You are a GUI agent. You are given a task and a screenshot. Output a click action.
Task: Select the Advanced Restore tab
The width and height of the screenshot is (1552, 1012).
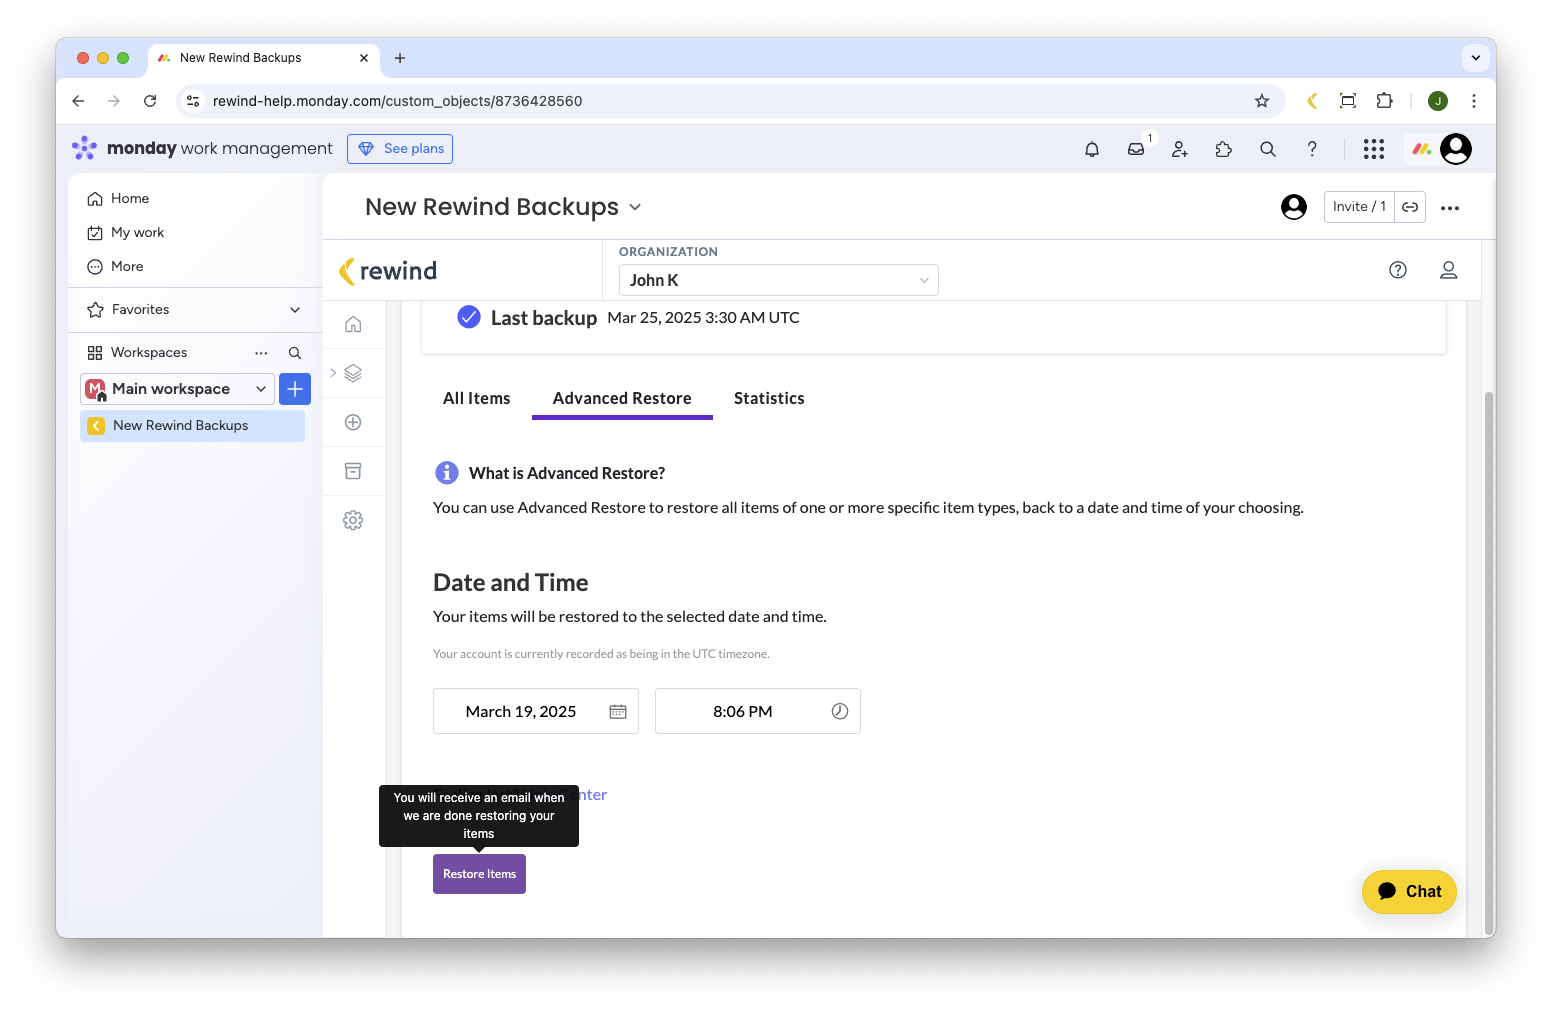[x=622, y=398]
